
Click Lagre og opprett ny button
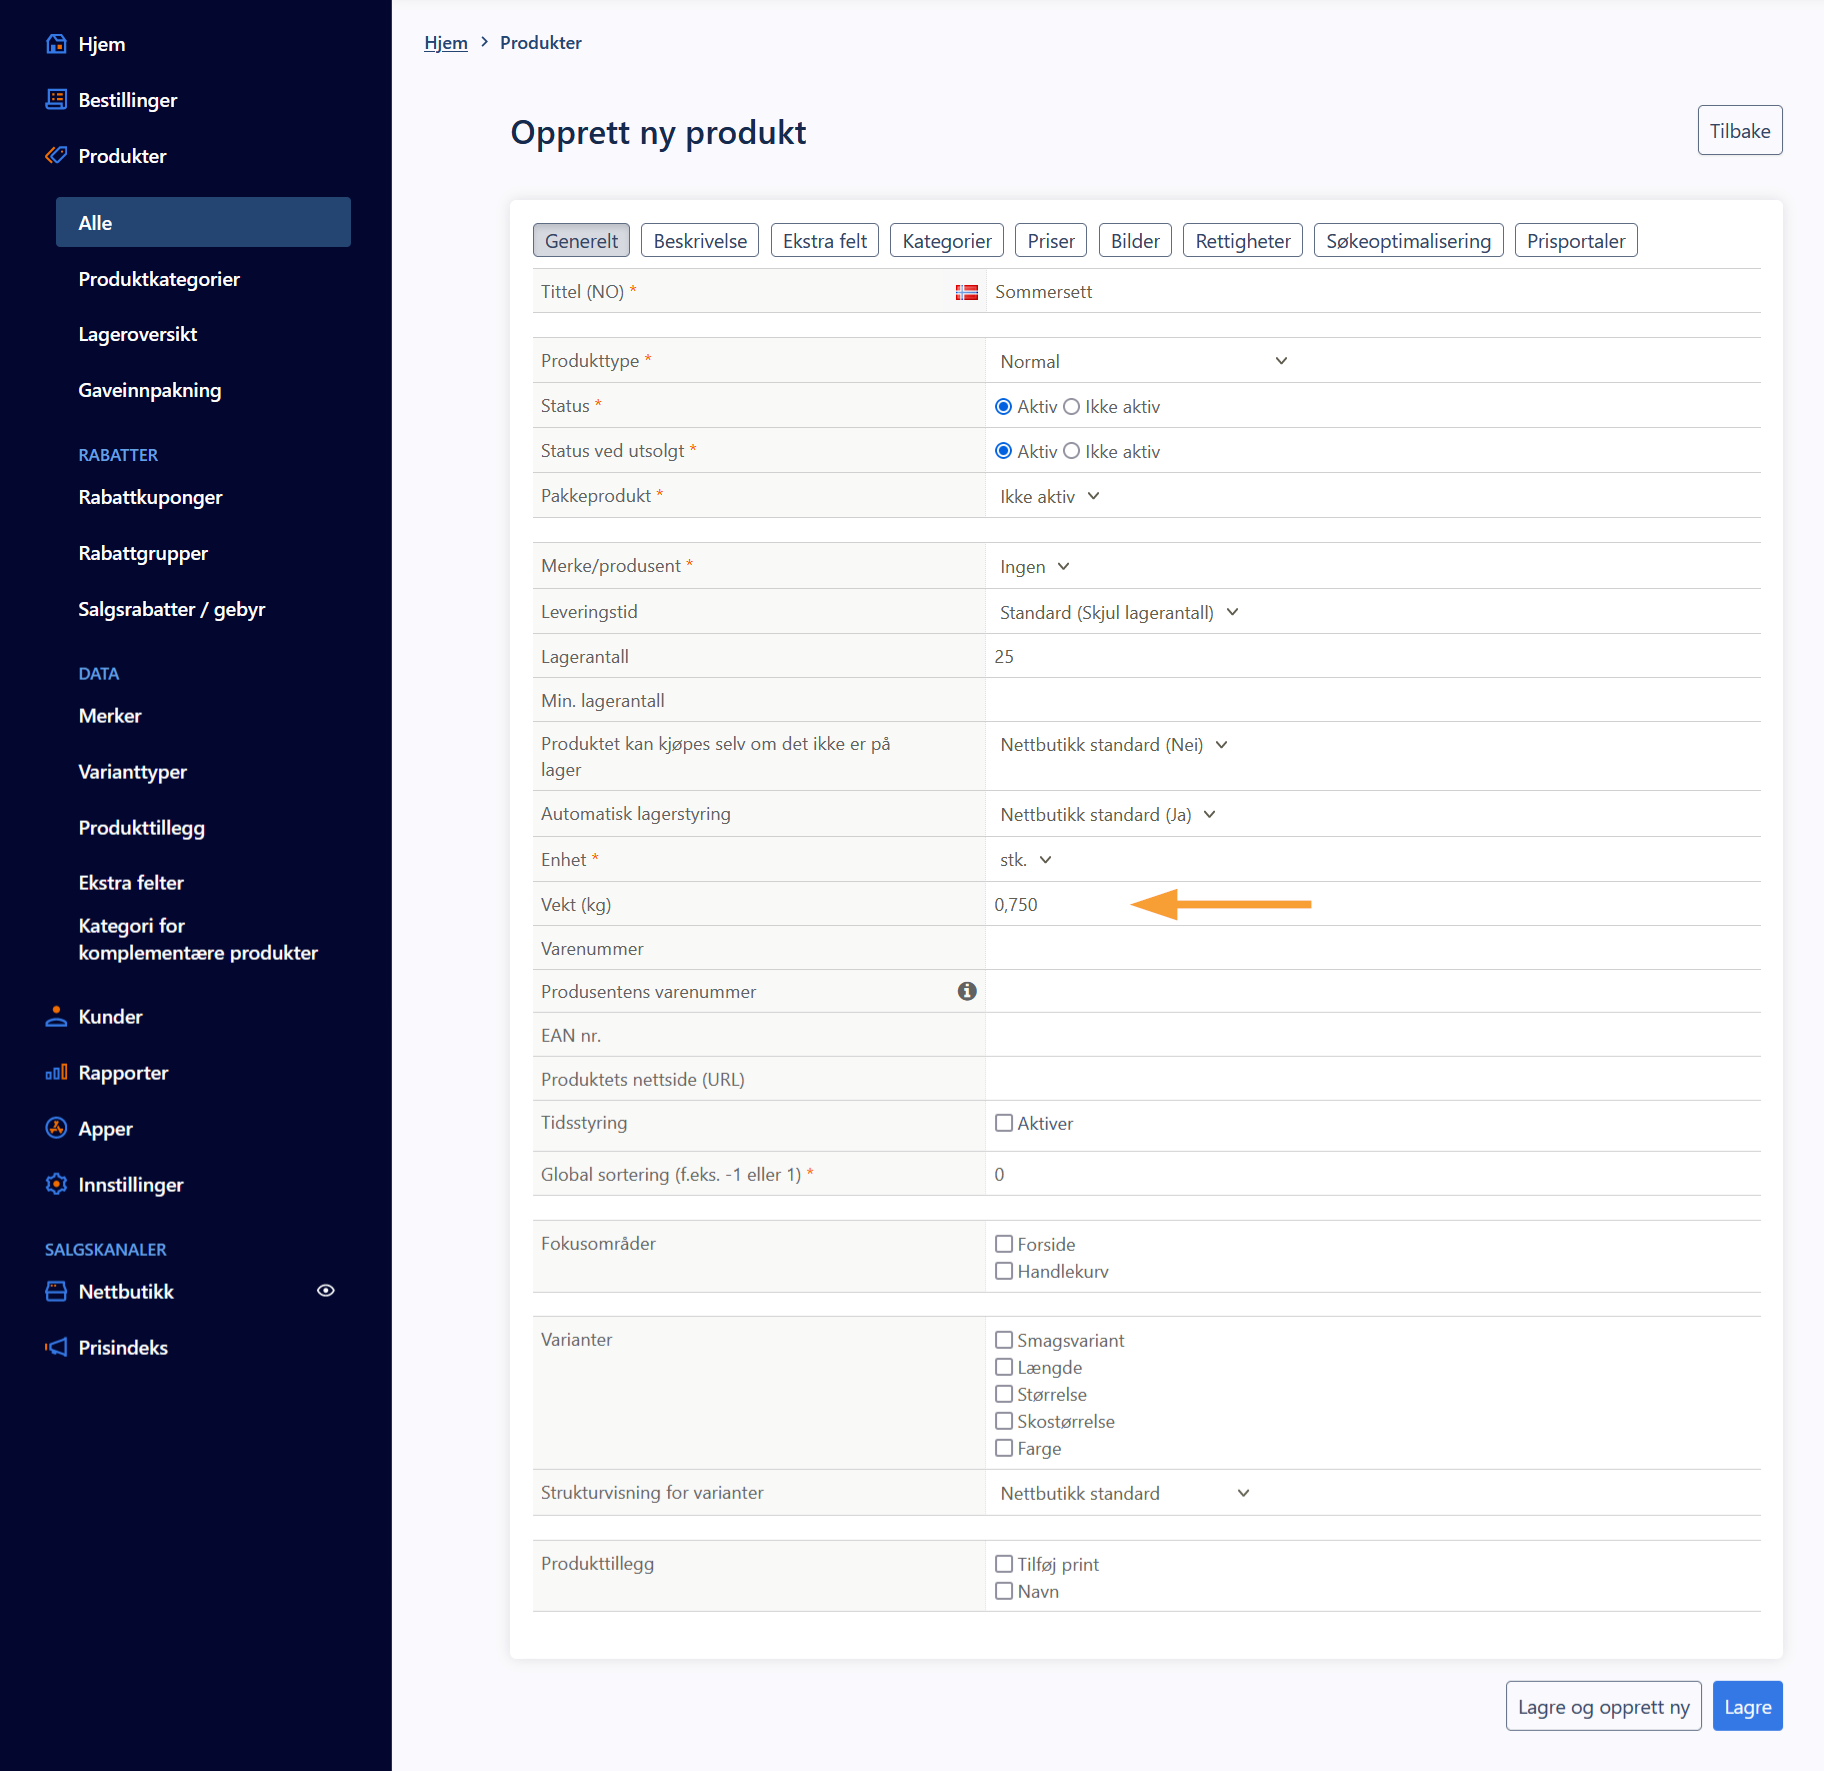(1603, 1706)
